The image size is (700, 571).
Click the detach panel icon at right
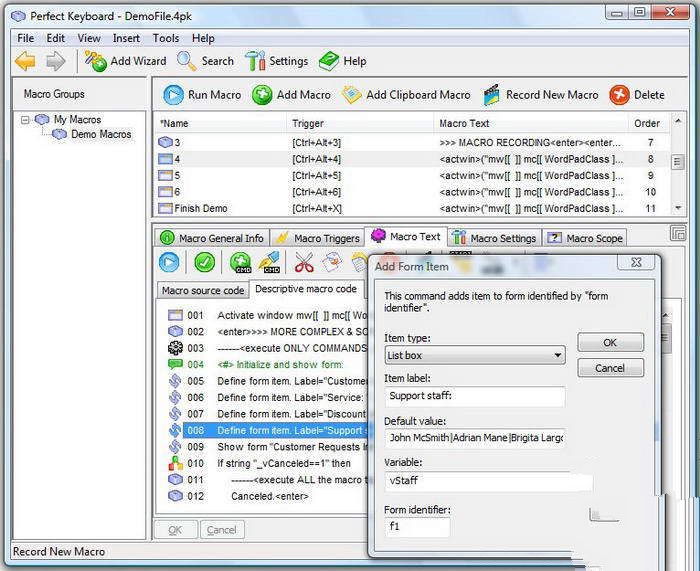678,233
